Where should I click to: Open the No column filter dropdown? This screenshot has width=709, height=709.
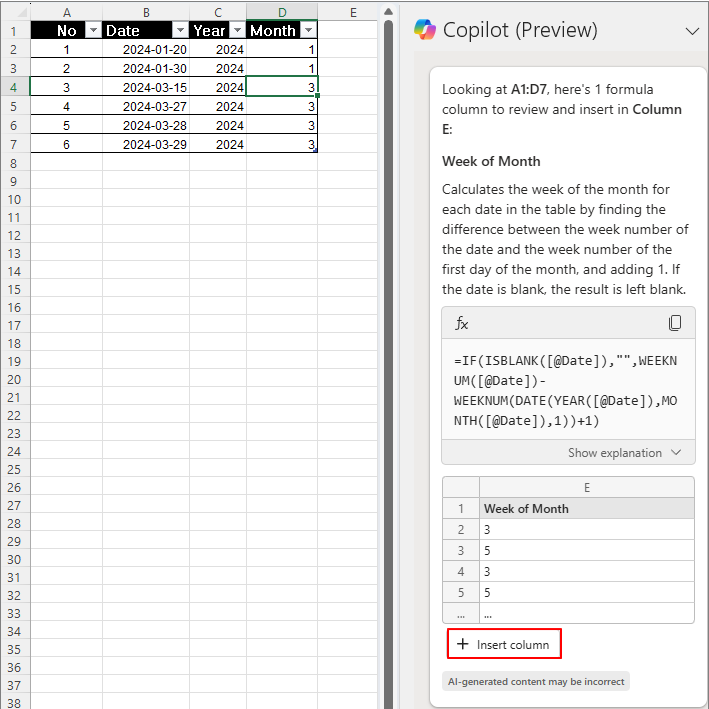point(93,30)
